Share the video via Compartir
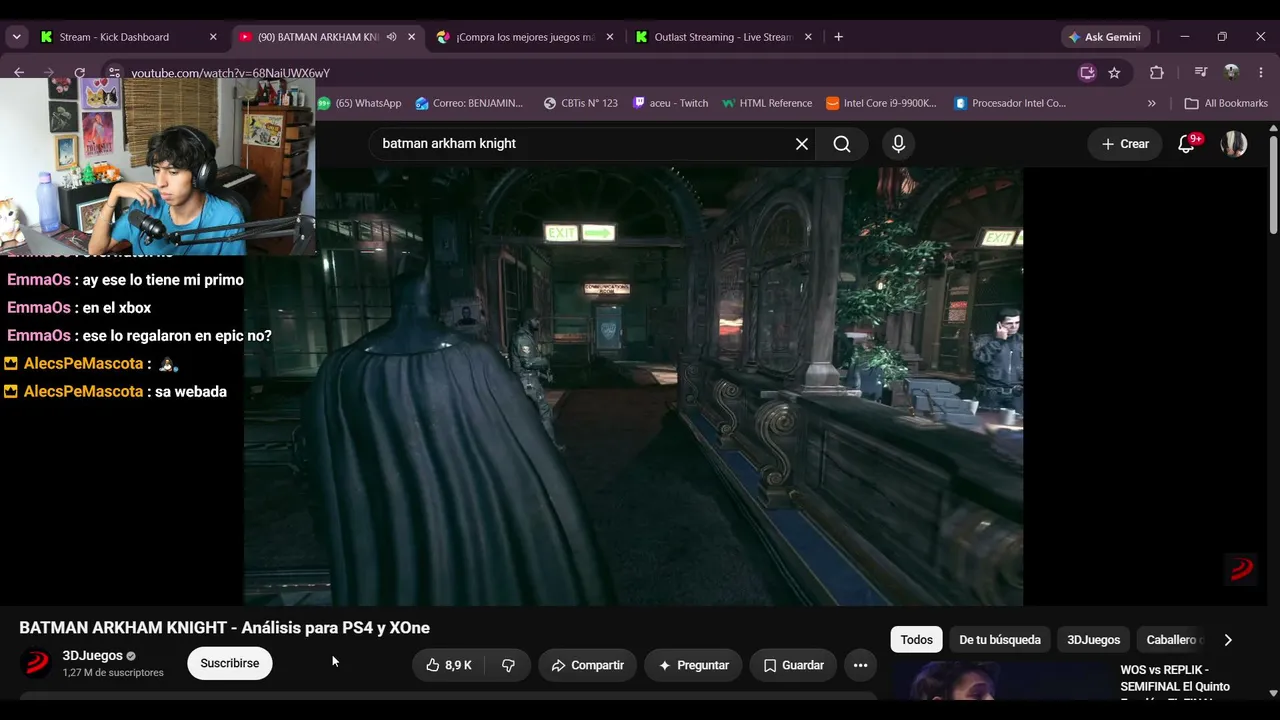 point(587,665)
